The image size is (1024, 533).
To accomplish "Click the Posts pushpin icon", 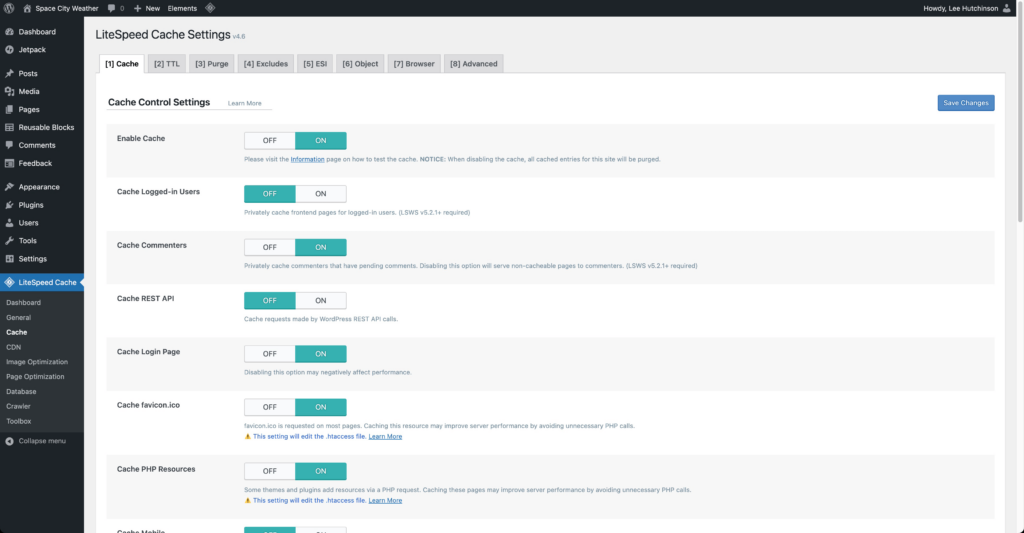I will (x=9, y=73).
